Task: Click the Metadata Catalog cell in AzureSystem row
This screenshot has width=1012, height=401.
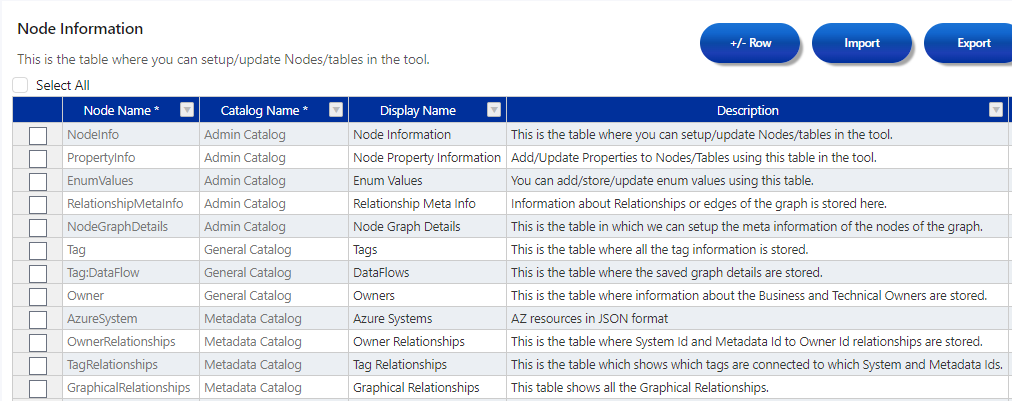Action: click(274, 319)
